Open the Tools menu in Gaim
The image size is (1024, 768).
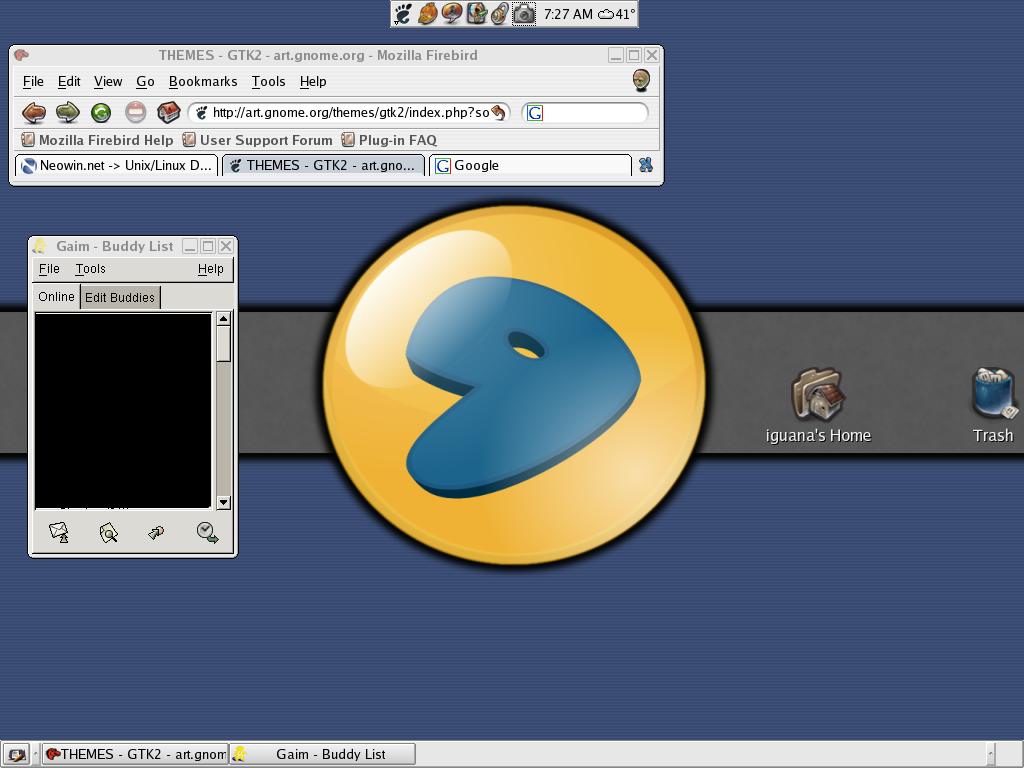click(x=90, y=269)
